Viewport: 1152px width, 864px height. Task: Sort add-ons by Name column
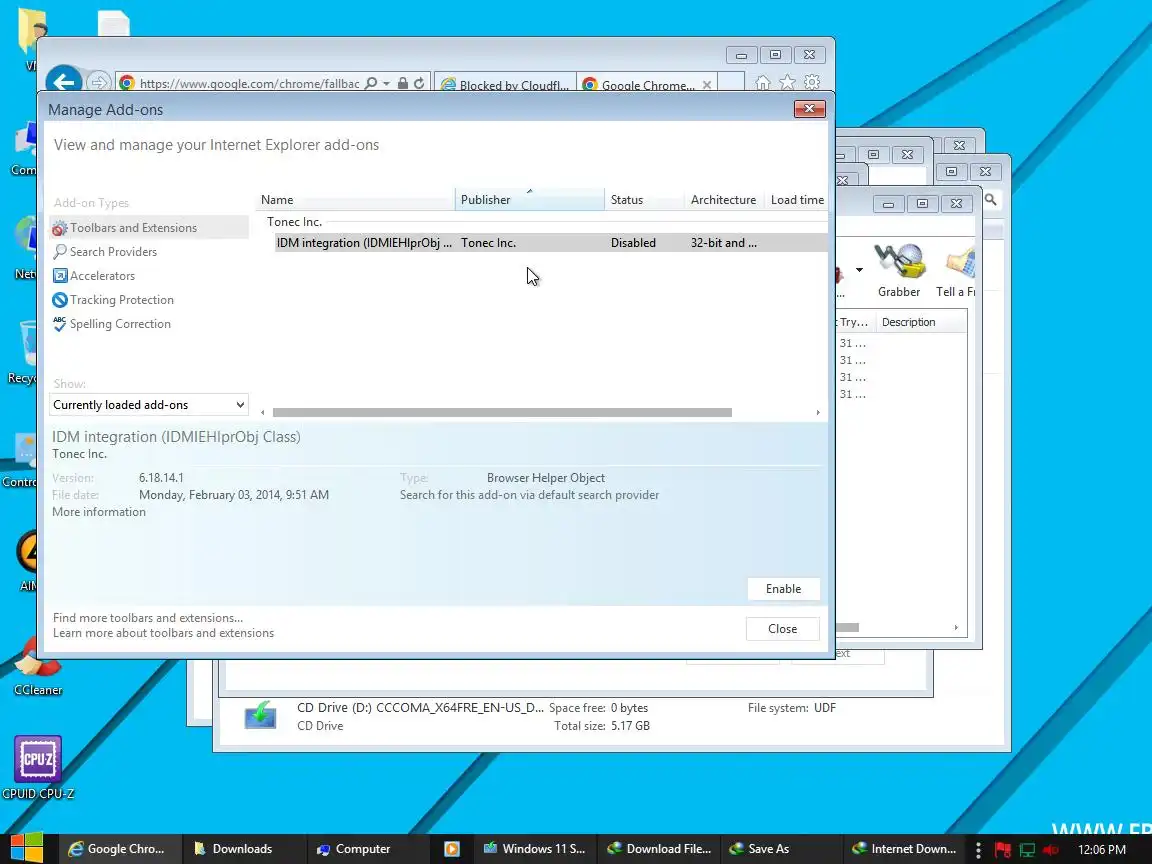(x=356, y=200)
